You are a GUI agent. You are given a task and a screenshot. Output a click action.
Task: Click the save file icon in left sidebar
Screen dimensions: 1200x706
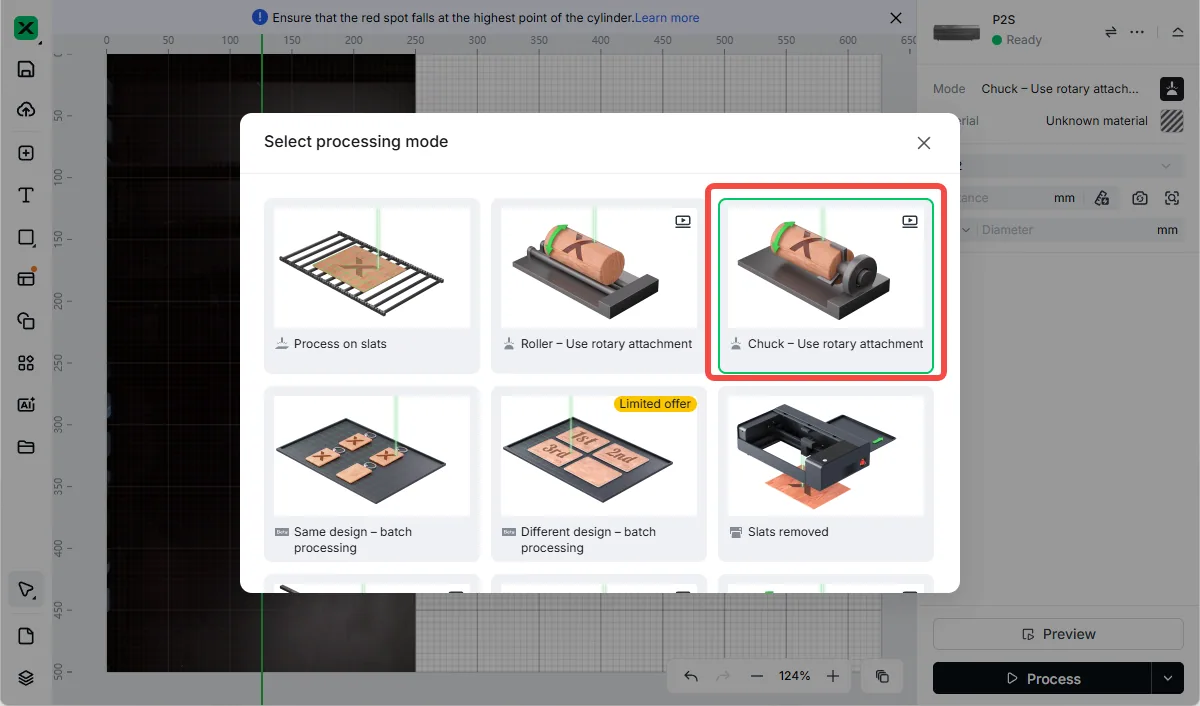point(26,69)
